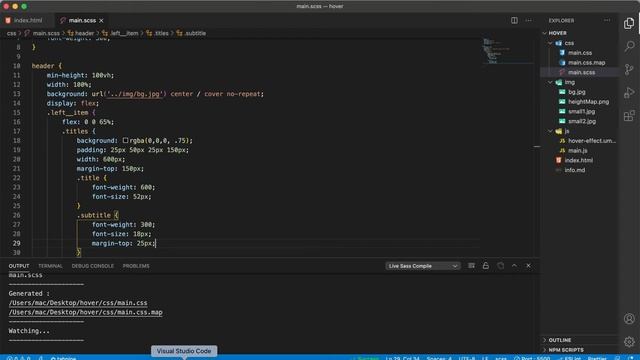
Task: Click the .left__item breadcrumb segment
Action: [x=124, y=33]
